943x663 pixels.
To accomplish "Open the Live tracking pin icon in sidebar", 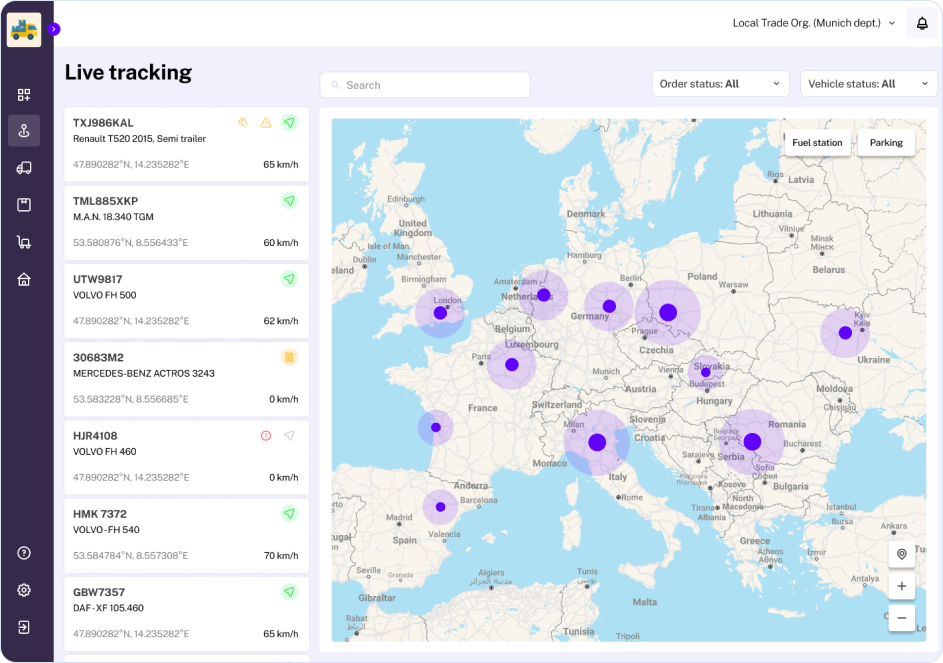I will click(x=24, y=129).
